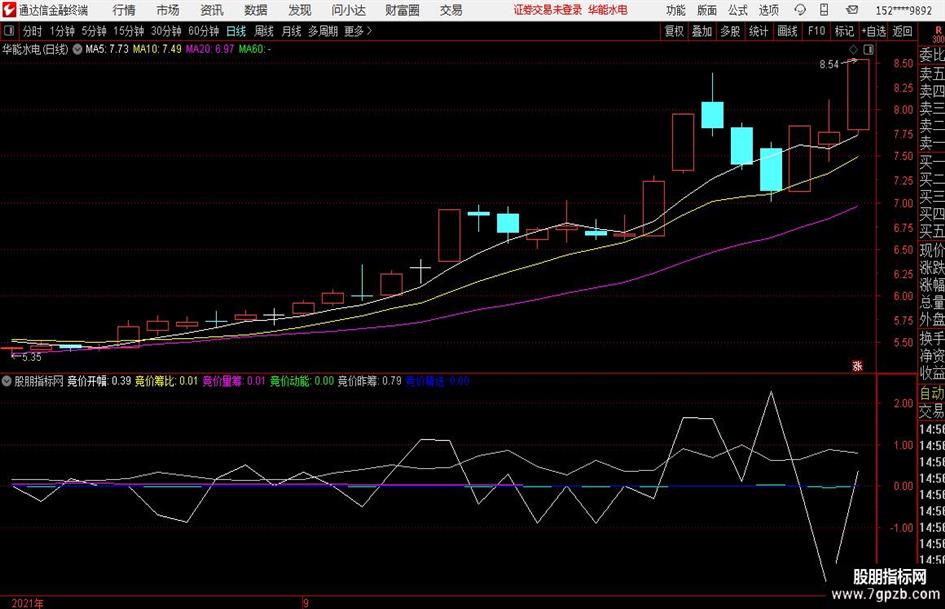The image size is (945, 609).
Task: Open the 公式 menu
Action: click(x=737, y=10)
